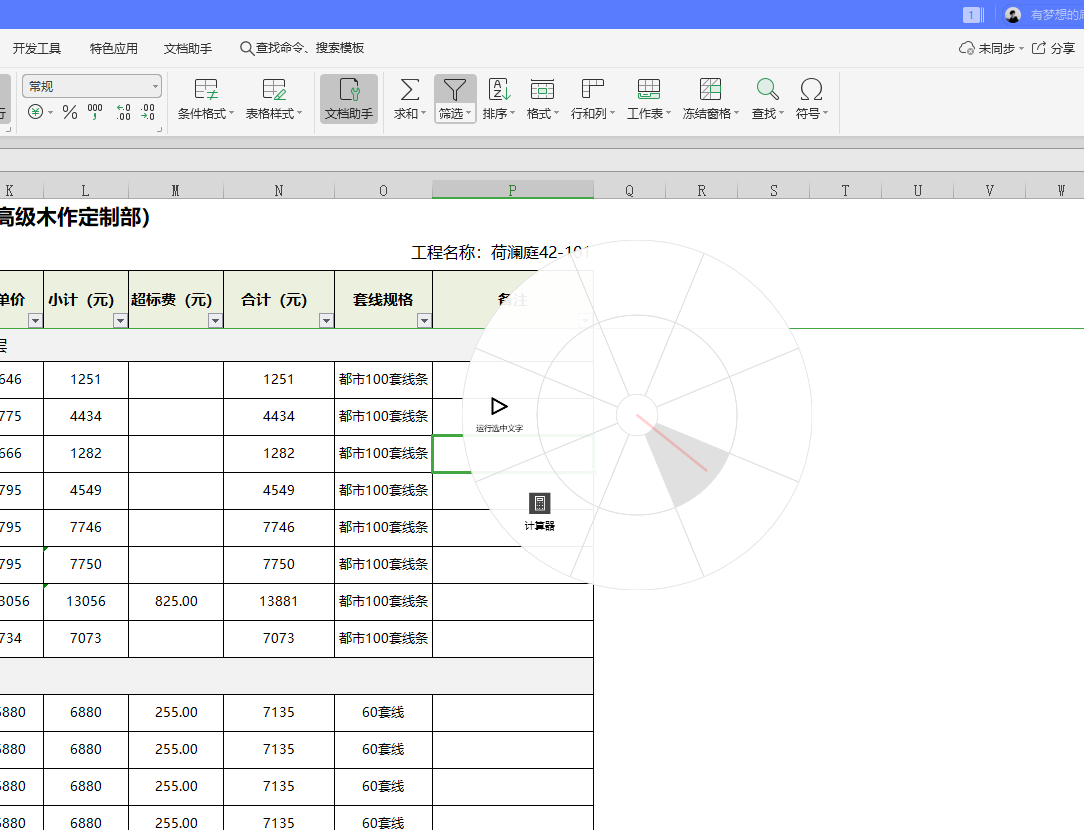Click the 小计 cell showing 4434
This screenshot has height=830, width=1084.
pos(85,416)
